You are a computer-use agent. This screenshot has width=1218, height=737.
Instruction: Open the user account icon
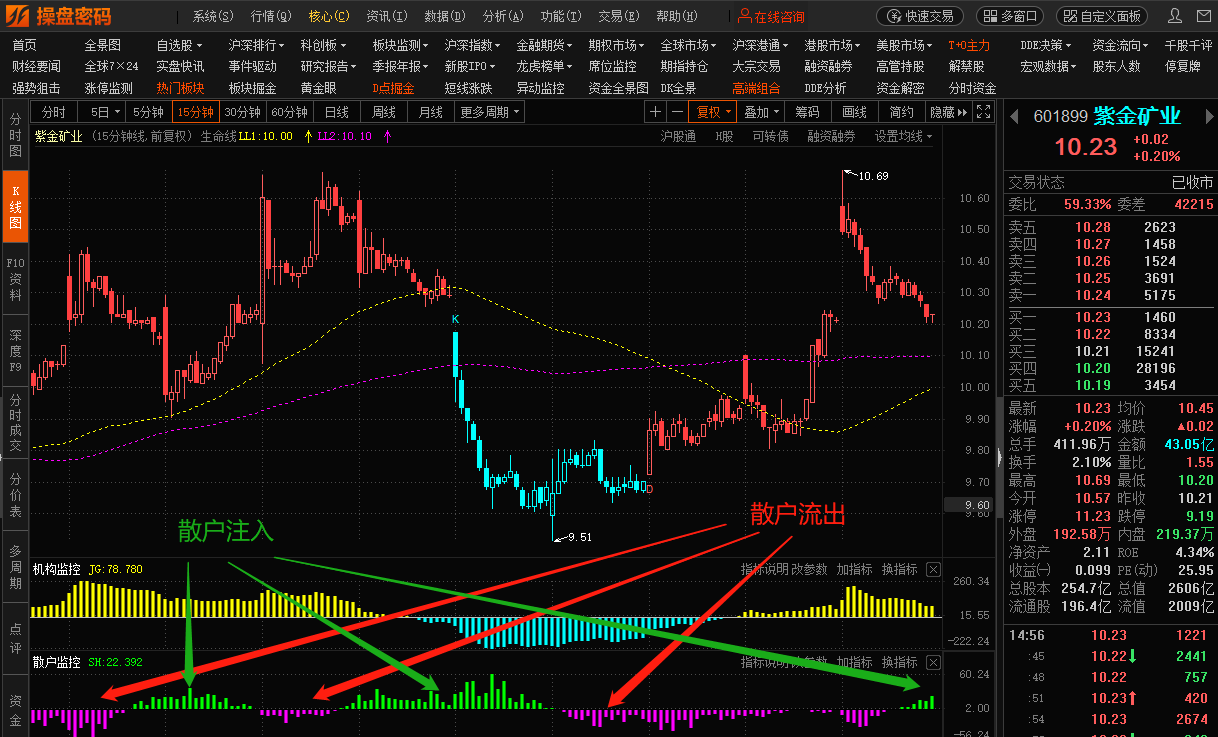[1173, 16]
